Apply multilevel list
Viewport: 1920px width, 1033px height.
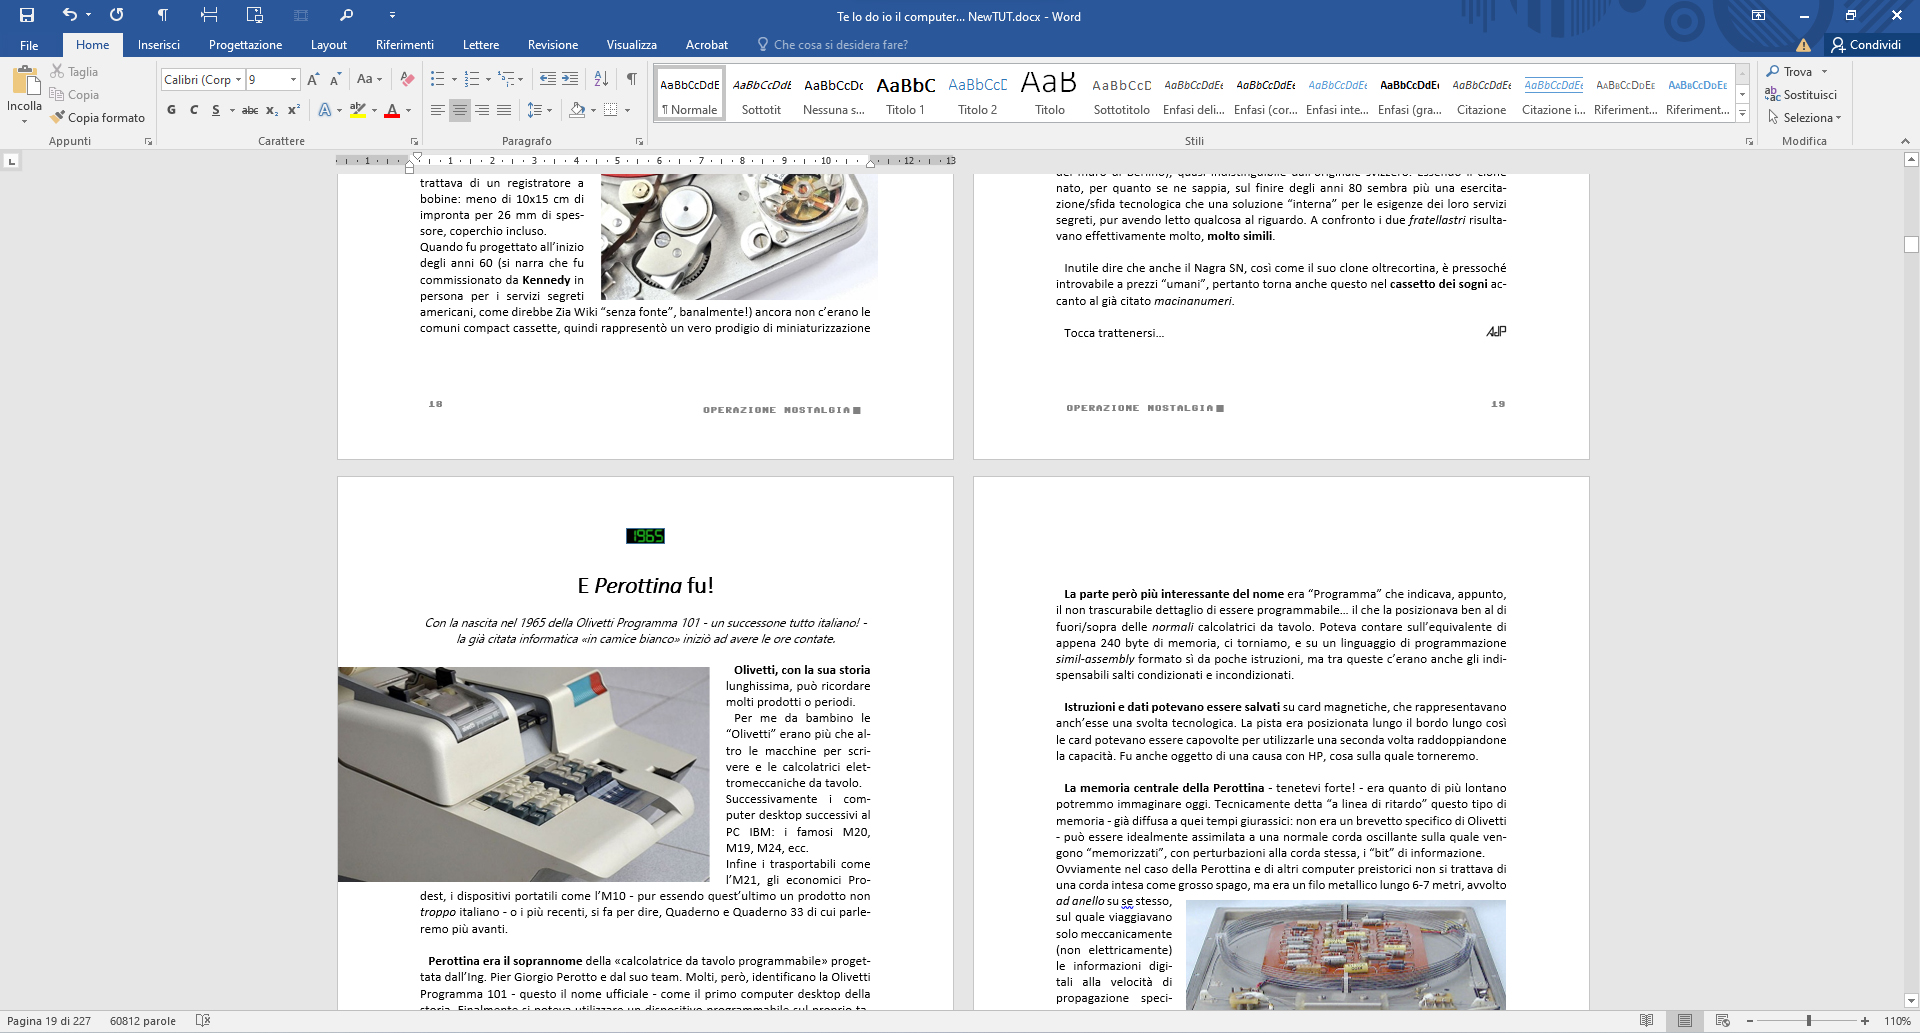(507, 79)
